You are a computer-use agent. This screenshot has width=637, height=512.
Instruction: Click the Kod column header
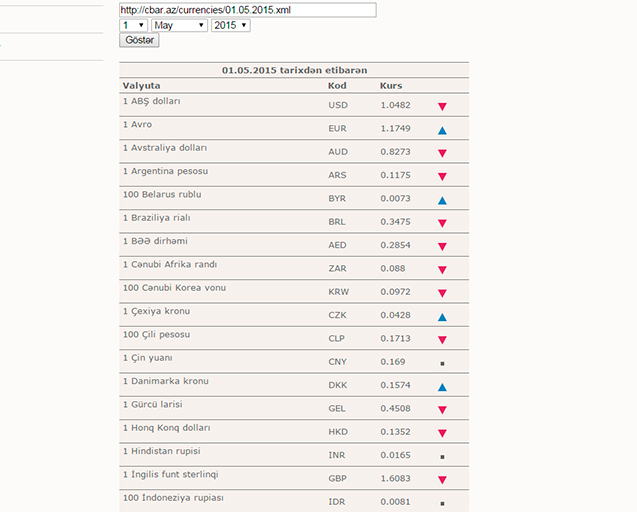pos(337,86)
